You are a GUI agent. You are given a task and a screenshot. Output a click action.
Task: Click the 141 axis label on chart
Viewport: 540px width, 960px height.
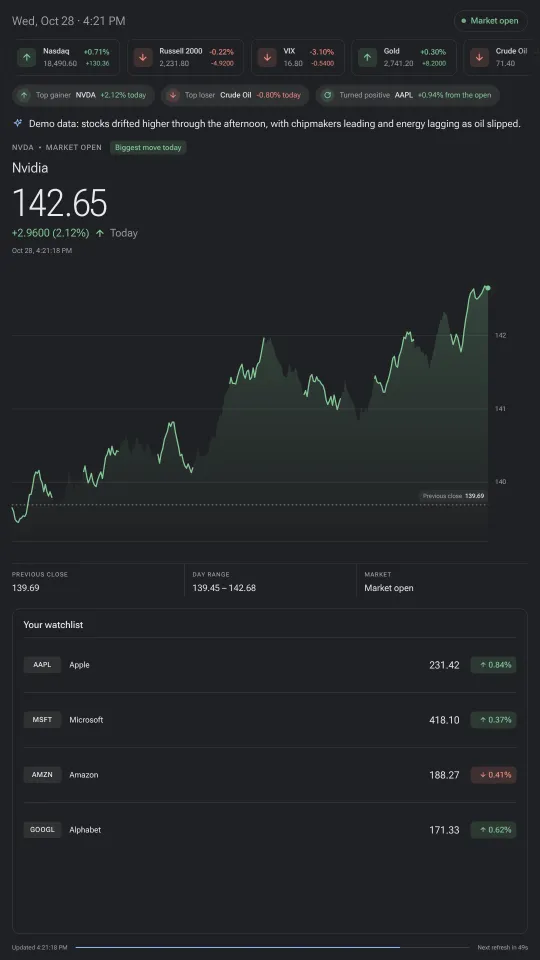tap(501, 408)
